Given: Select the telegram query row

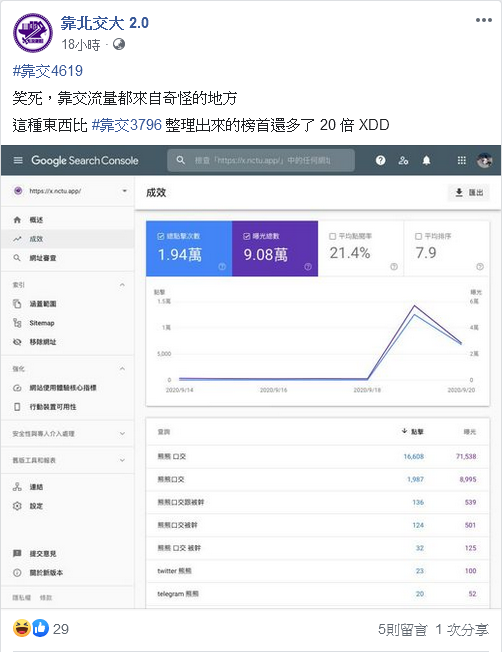Looking at the screenshot, I should pyautogui.click(x=318, y=594).
